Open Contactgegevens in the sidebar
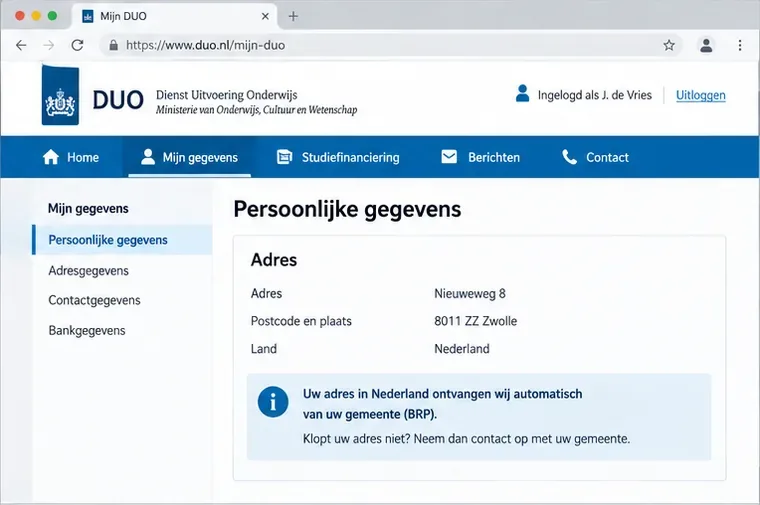760x505 pixels. [x=95, y=300]
